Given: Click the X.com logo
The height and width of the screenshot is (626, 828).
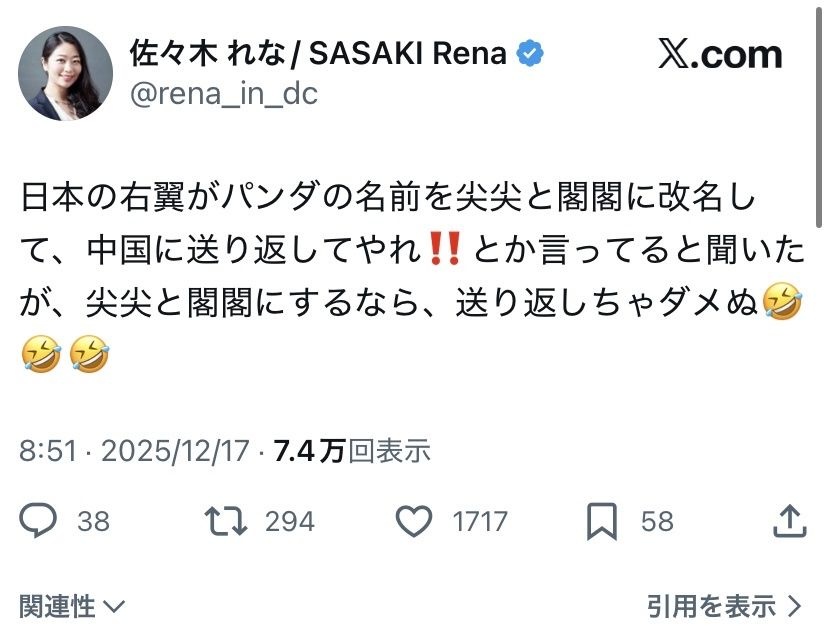Looking at the screenshot, I should (720, 55).
